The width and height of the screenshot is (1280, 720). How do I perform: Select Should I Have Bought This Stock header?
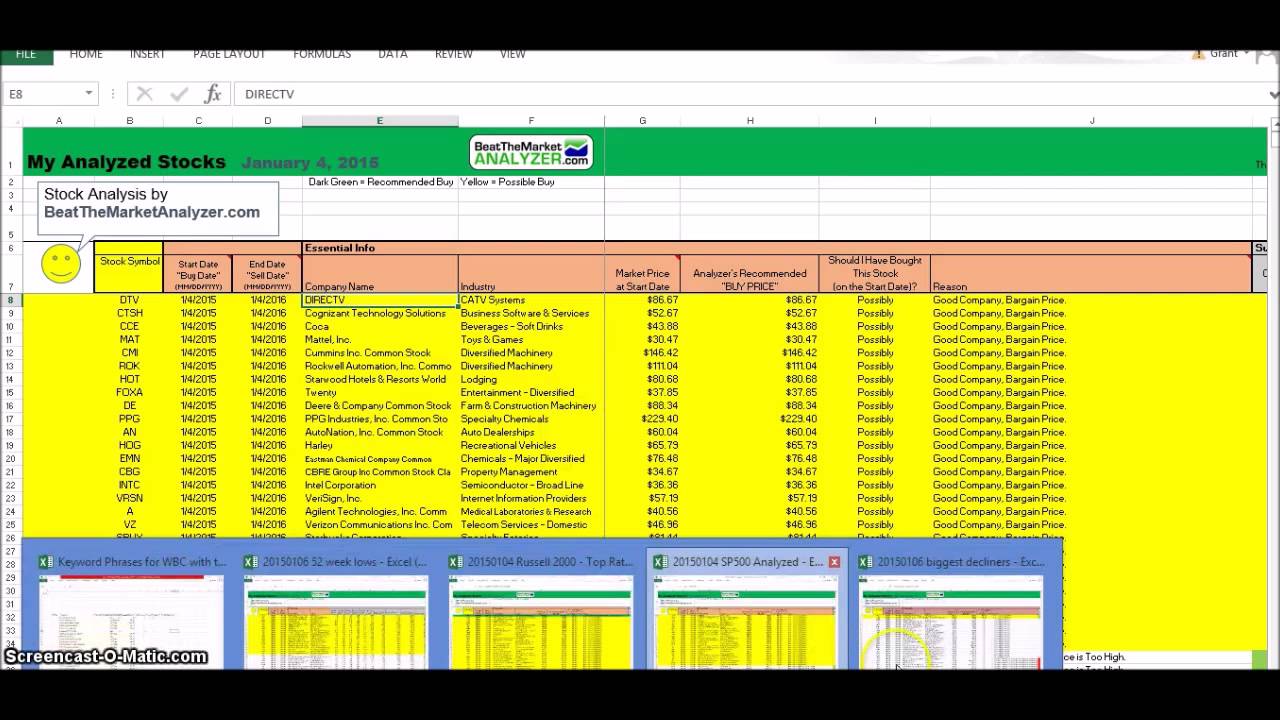[x=875, y=273]
